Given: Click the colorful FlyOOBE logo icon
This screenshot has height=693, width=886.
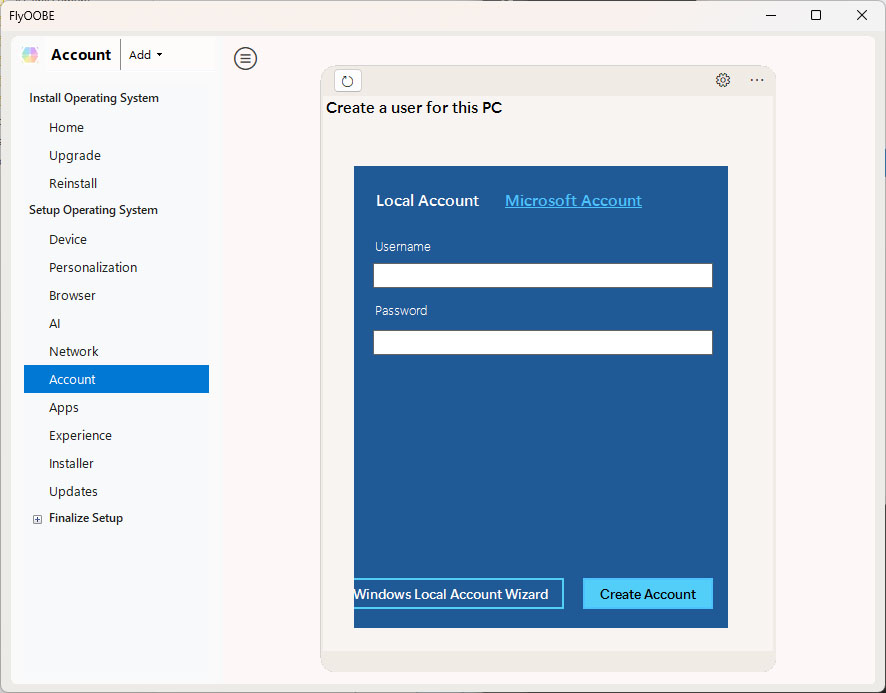Looking at the screenshot, I should [31, 55].
